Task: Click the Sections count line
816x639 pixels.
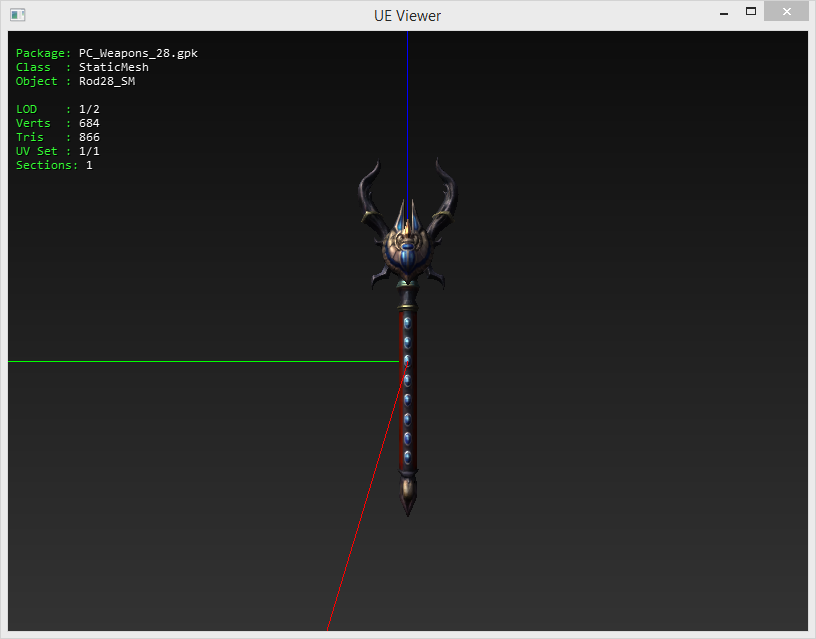Action: (54, 165)
